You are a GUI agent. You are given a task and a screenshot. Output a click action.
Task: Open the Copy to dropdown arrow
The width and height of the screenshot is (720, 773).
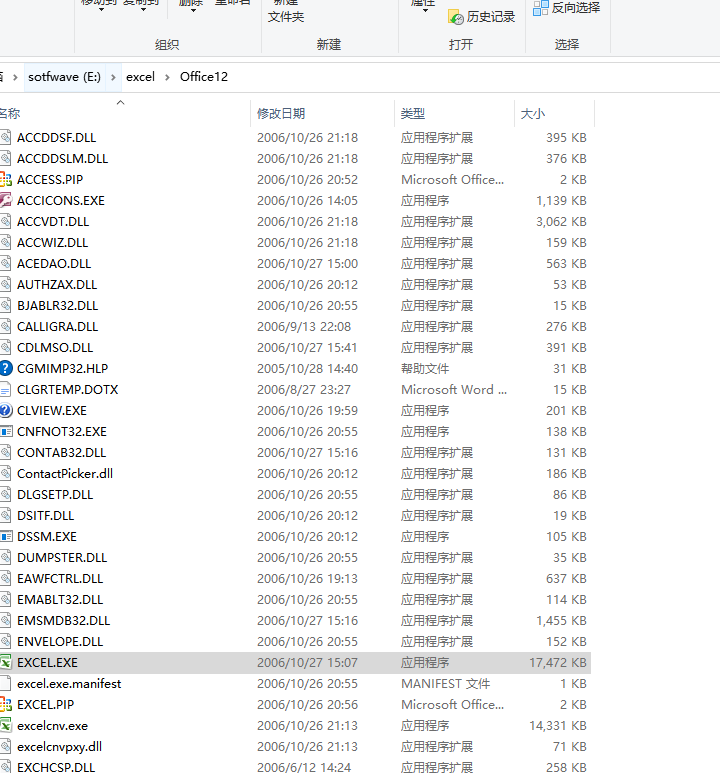143,9
